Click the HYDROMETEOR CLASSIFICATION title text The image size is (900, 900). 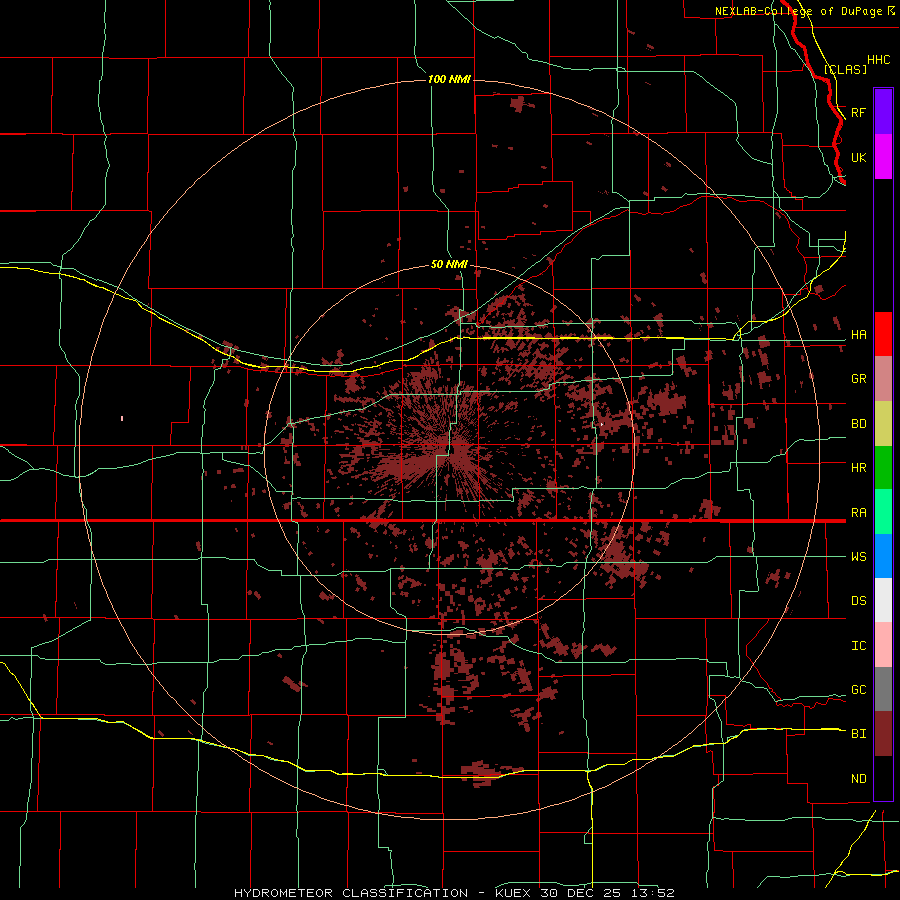(351, 893)
